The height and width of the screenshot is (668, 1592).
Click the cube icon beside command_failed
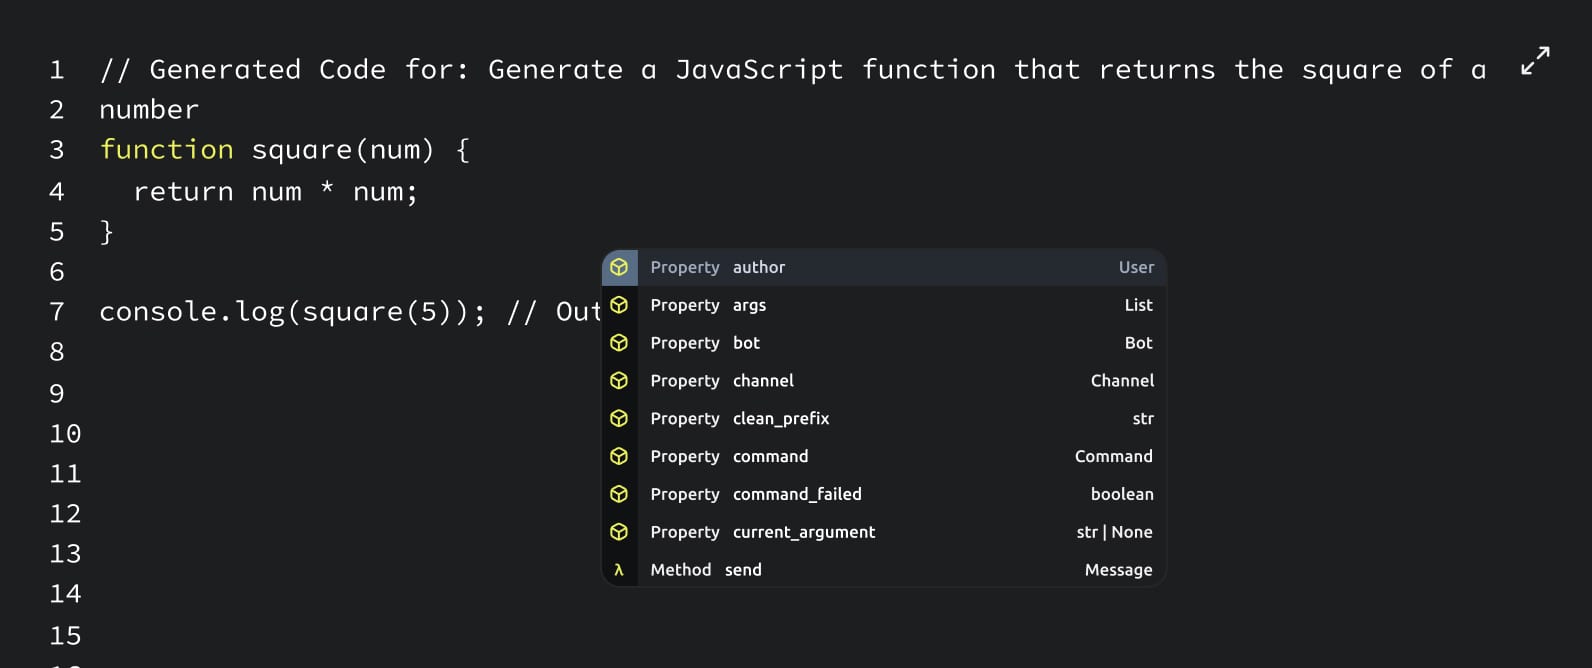click(x=619, y=495)
